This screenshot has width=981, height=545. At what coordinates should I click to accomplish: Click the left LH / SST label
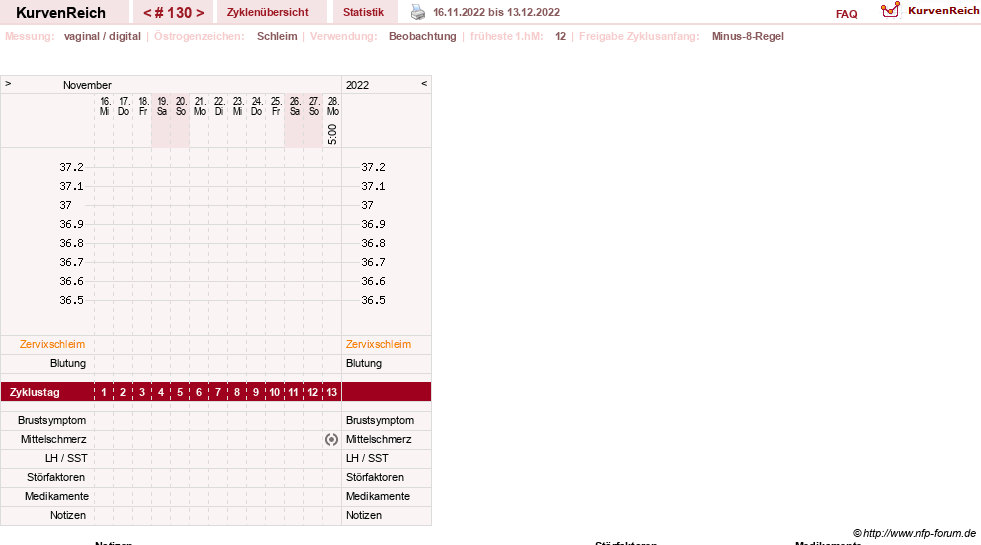tap(66, 458)
